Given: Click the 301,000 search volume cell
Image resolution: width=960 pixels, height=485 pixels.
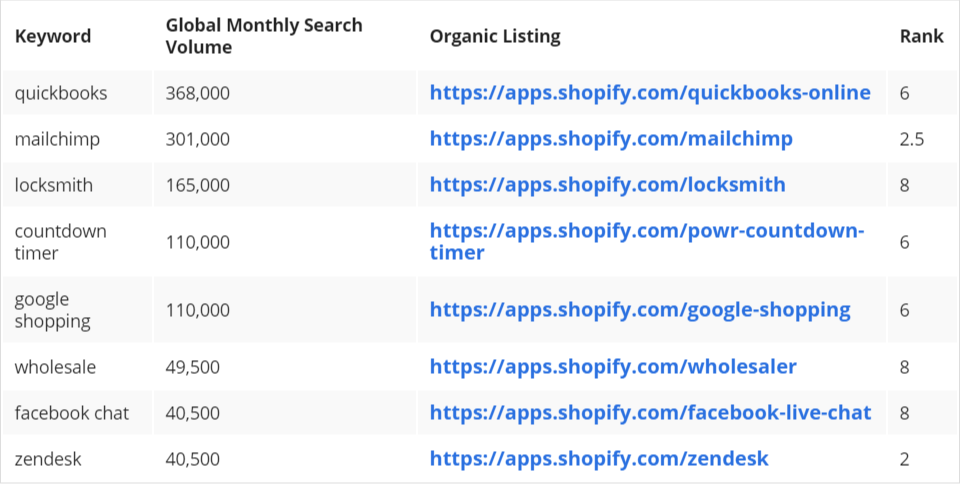Looking at the screenshot, I should pyautogui.click(x=198, y=139).
